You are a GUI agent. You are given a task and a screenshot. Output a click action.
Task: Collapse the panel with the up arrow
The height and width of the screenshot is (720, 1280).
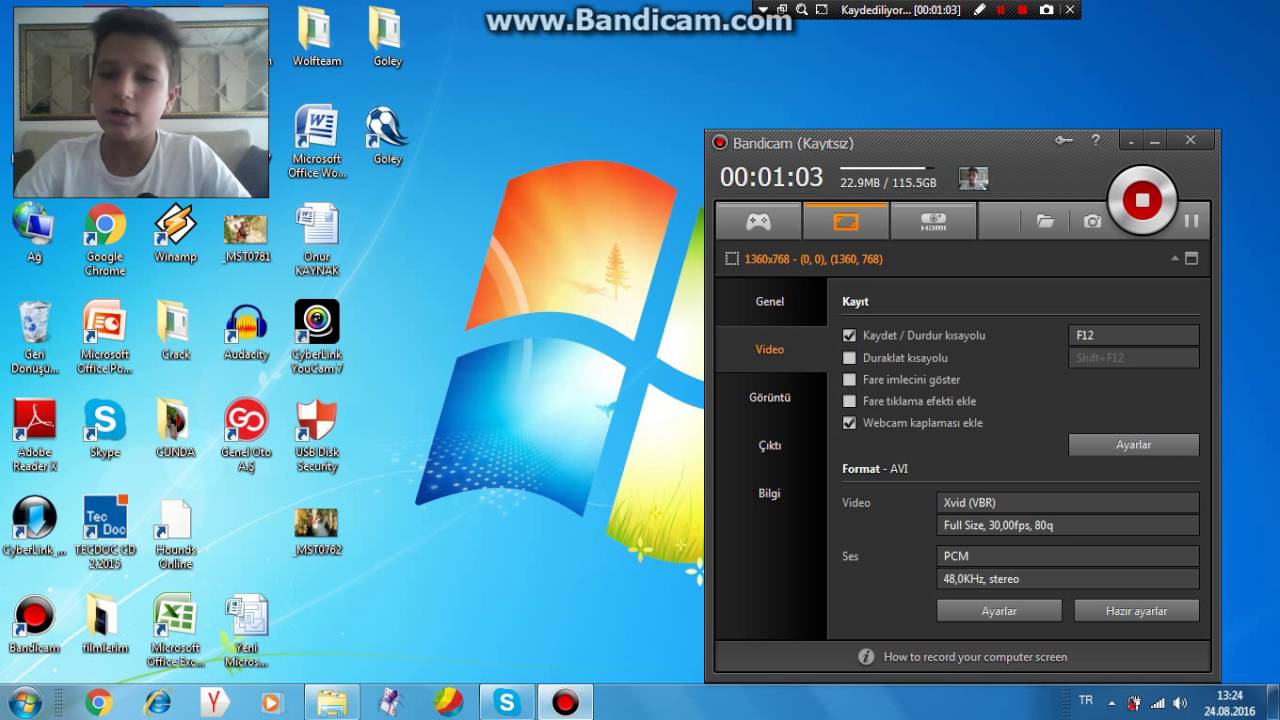click(x=1175, y=258)
